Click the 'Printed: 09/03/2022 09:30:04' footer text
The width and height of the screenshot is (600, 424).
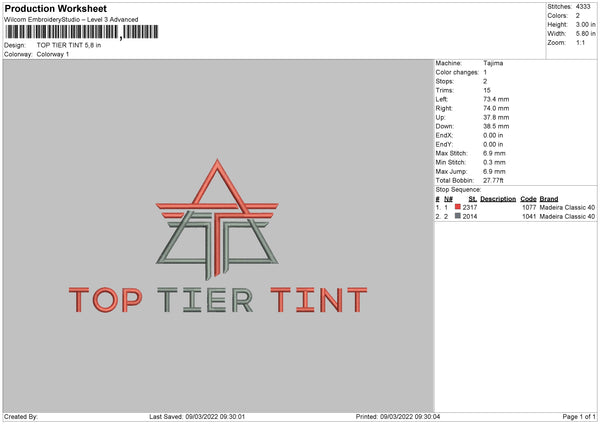coord(398,416)
